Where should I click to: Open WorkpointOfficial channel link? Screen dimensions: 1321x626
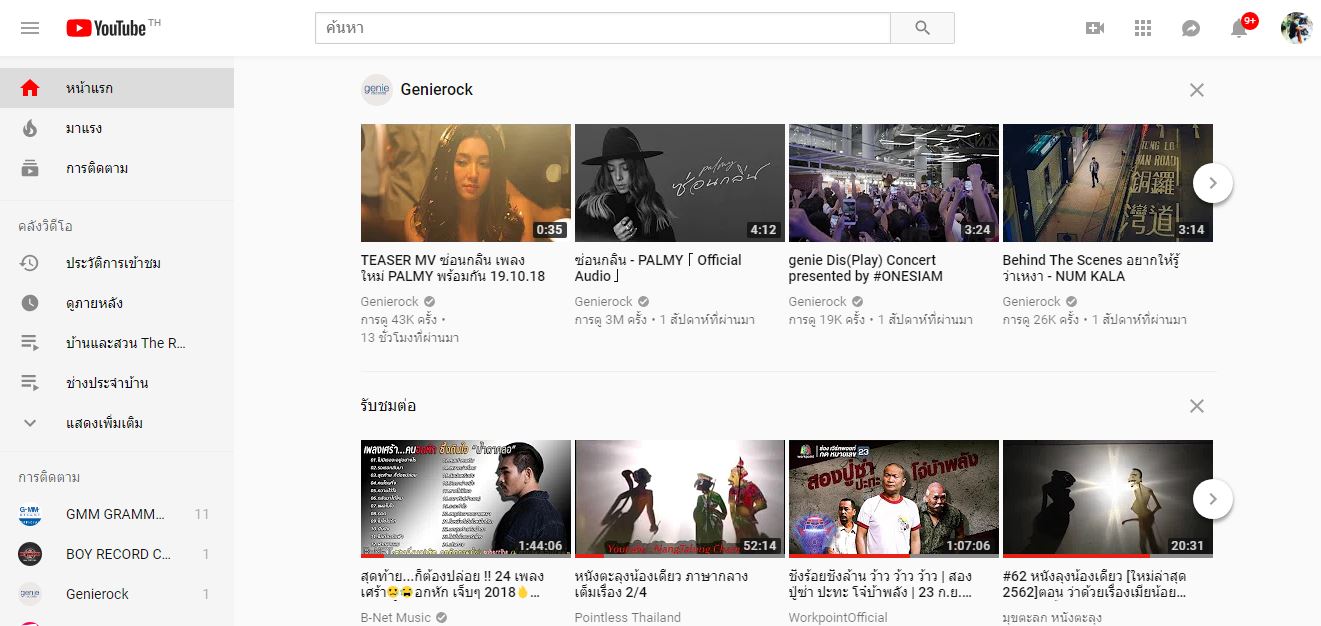838,617
